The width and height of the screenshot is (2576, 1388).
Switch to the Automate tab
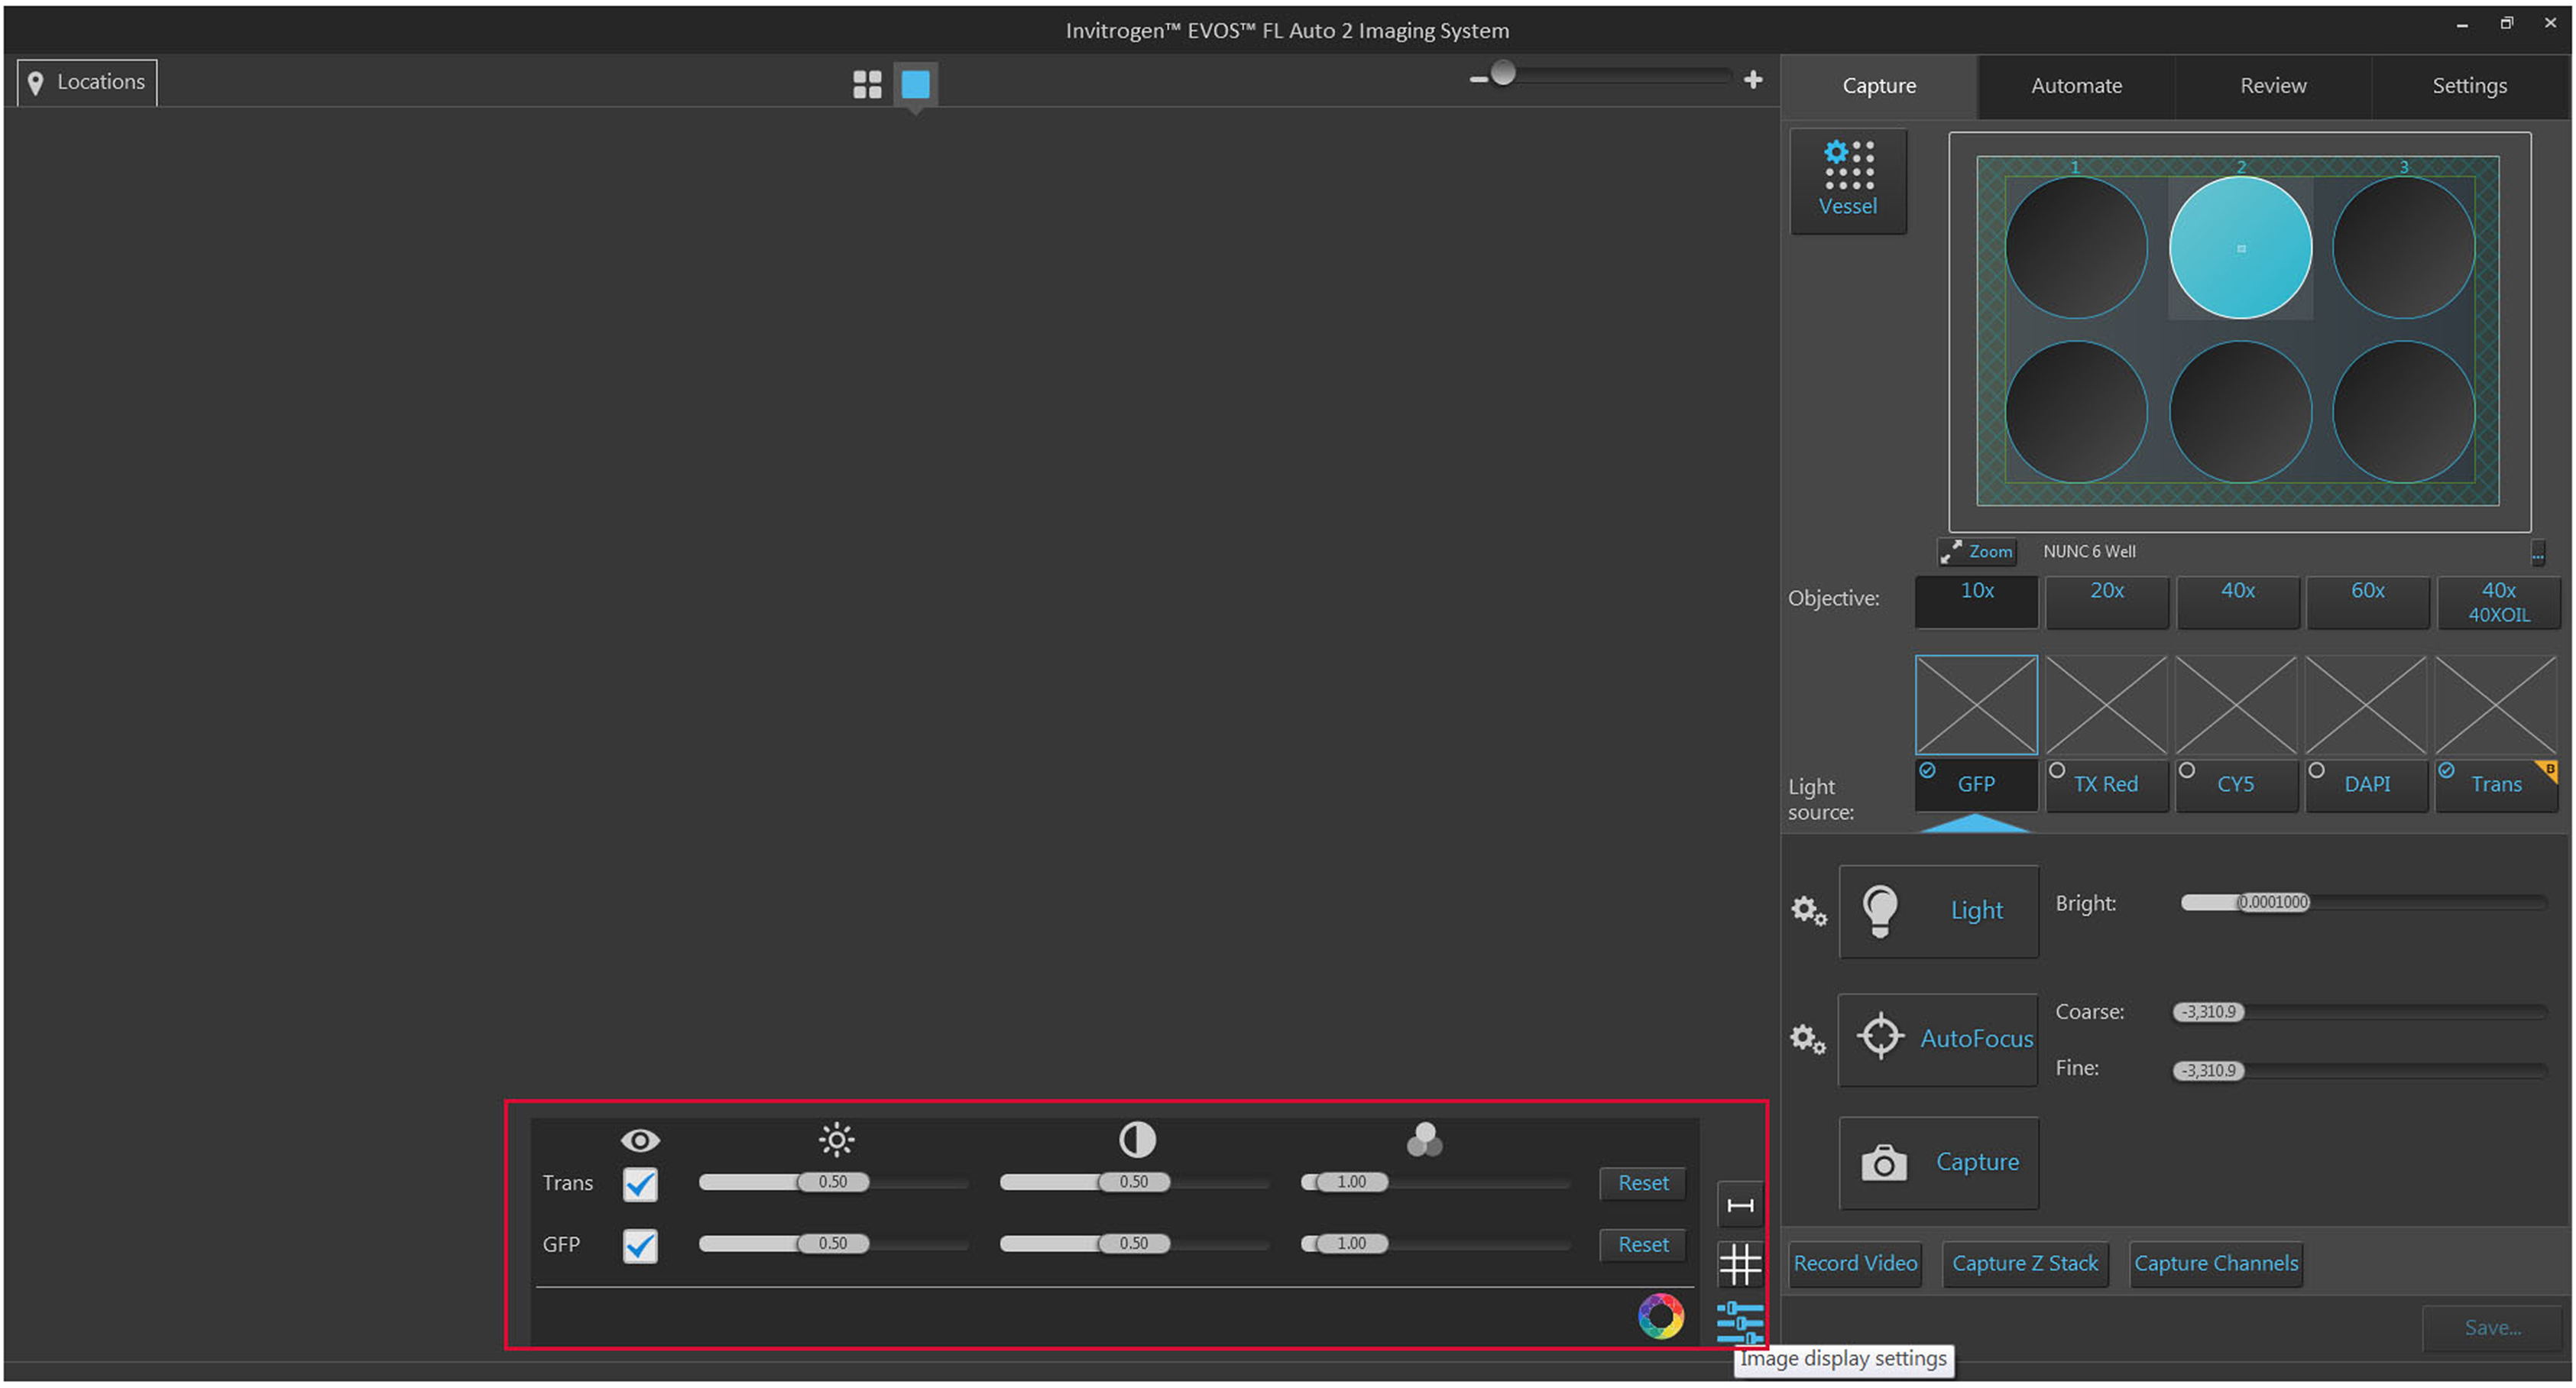(2075, 86)
